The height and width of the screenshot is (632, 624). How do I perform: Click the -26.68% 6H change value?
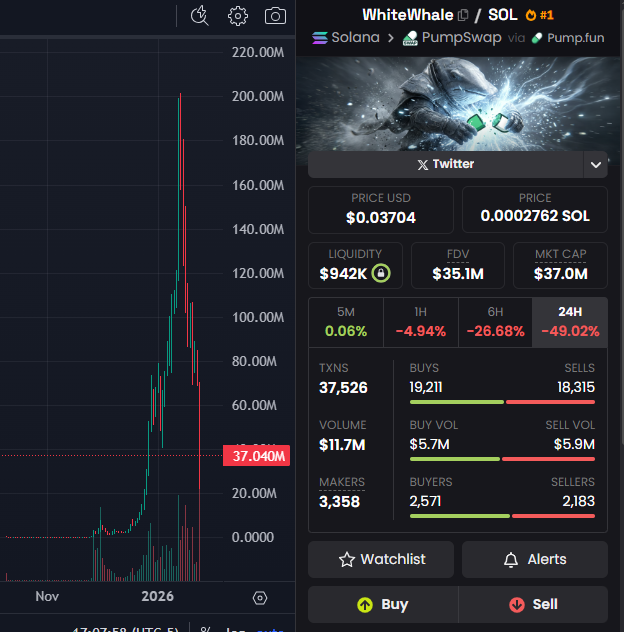pos(495,331)
